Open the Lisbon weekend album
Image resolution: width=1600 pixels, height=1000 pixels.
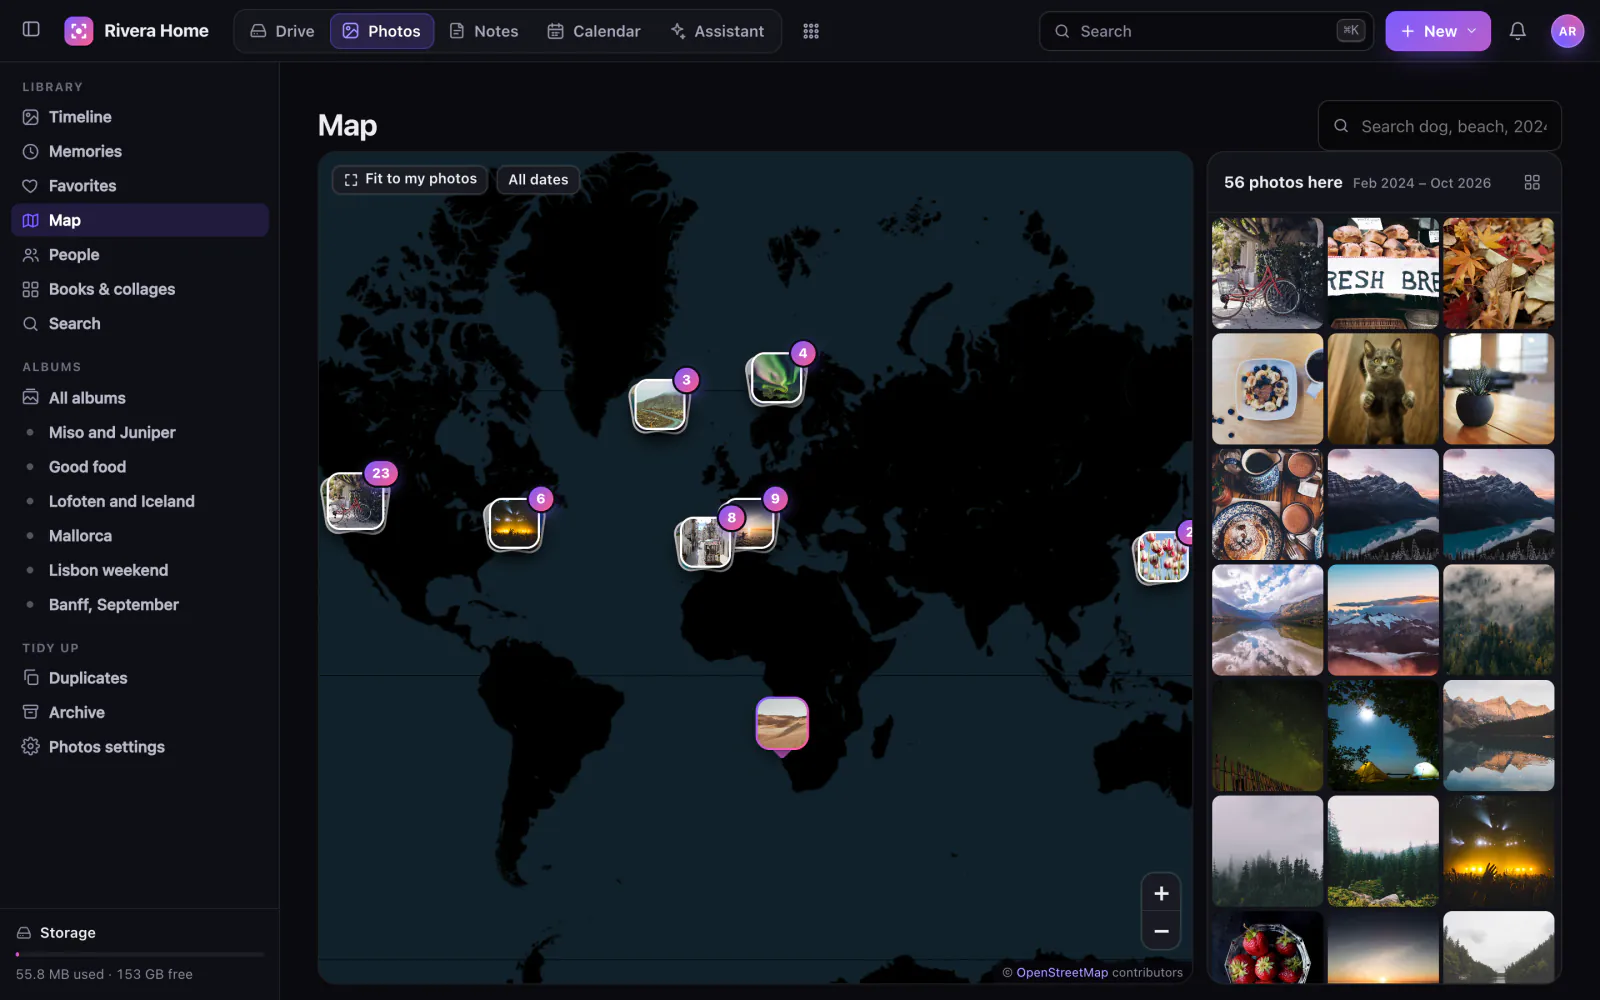(140, 570)
